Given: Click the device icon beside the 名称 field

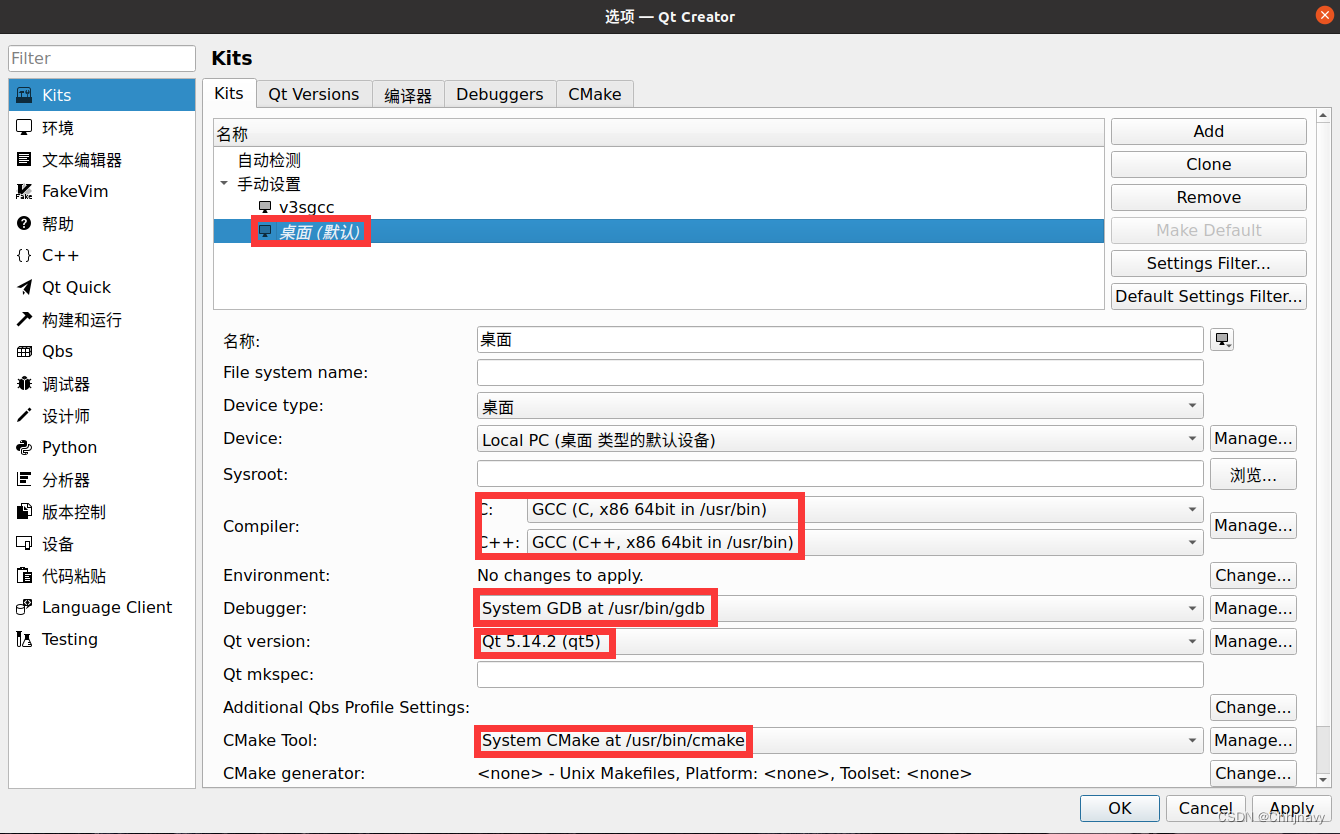Looking at the screenshot, I should (1222, 339).
